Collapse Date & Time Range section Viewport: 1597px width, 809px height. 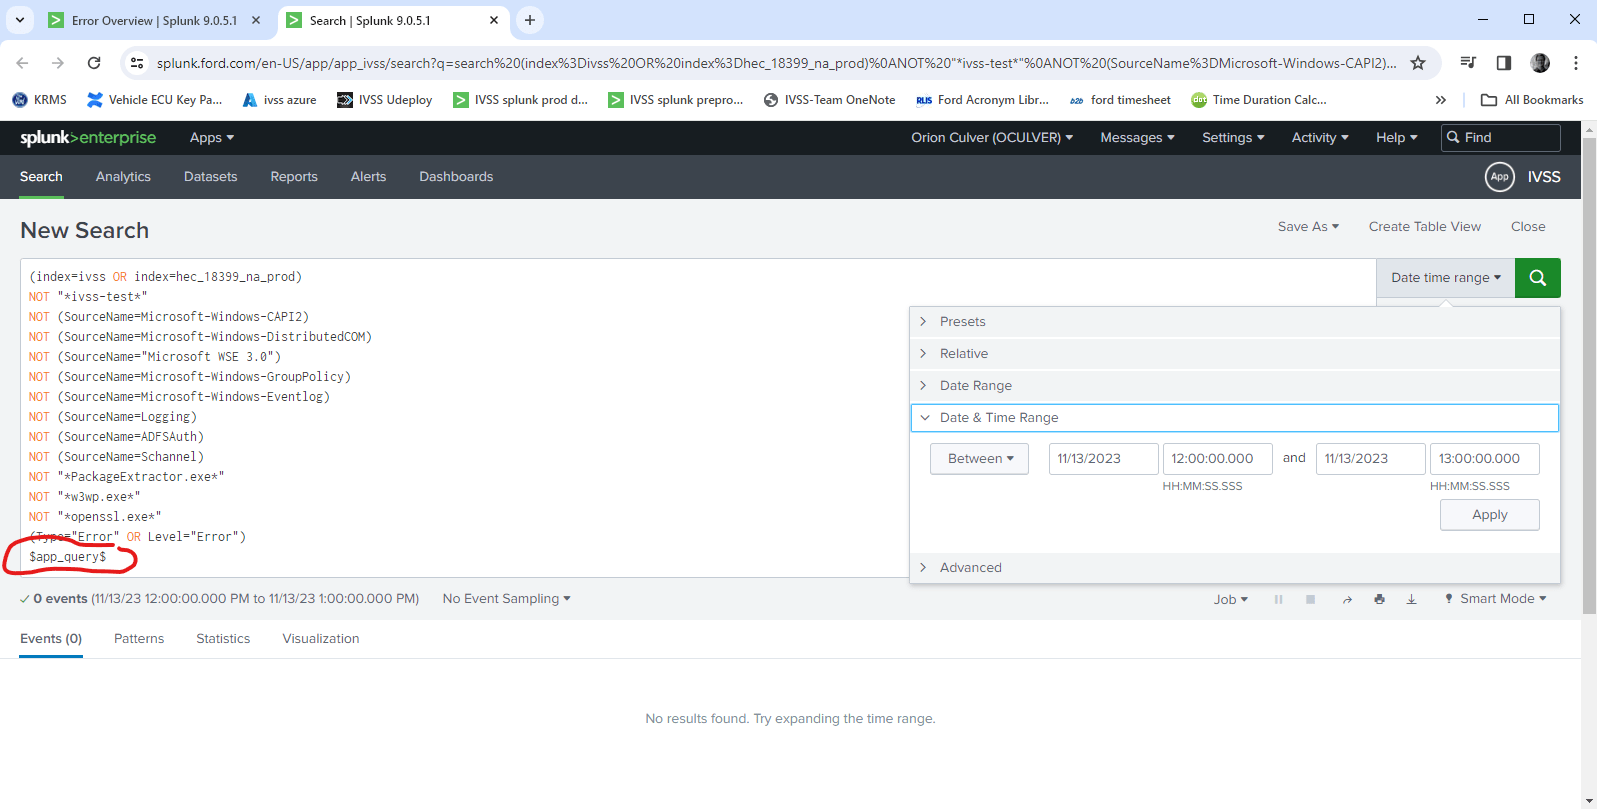click(1235, 418)
